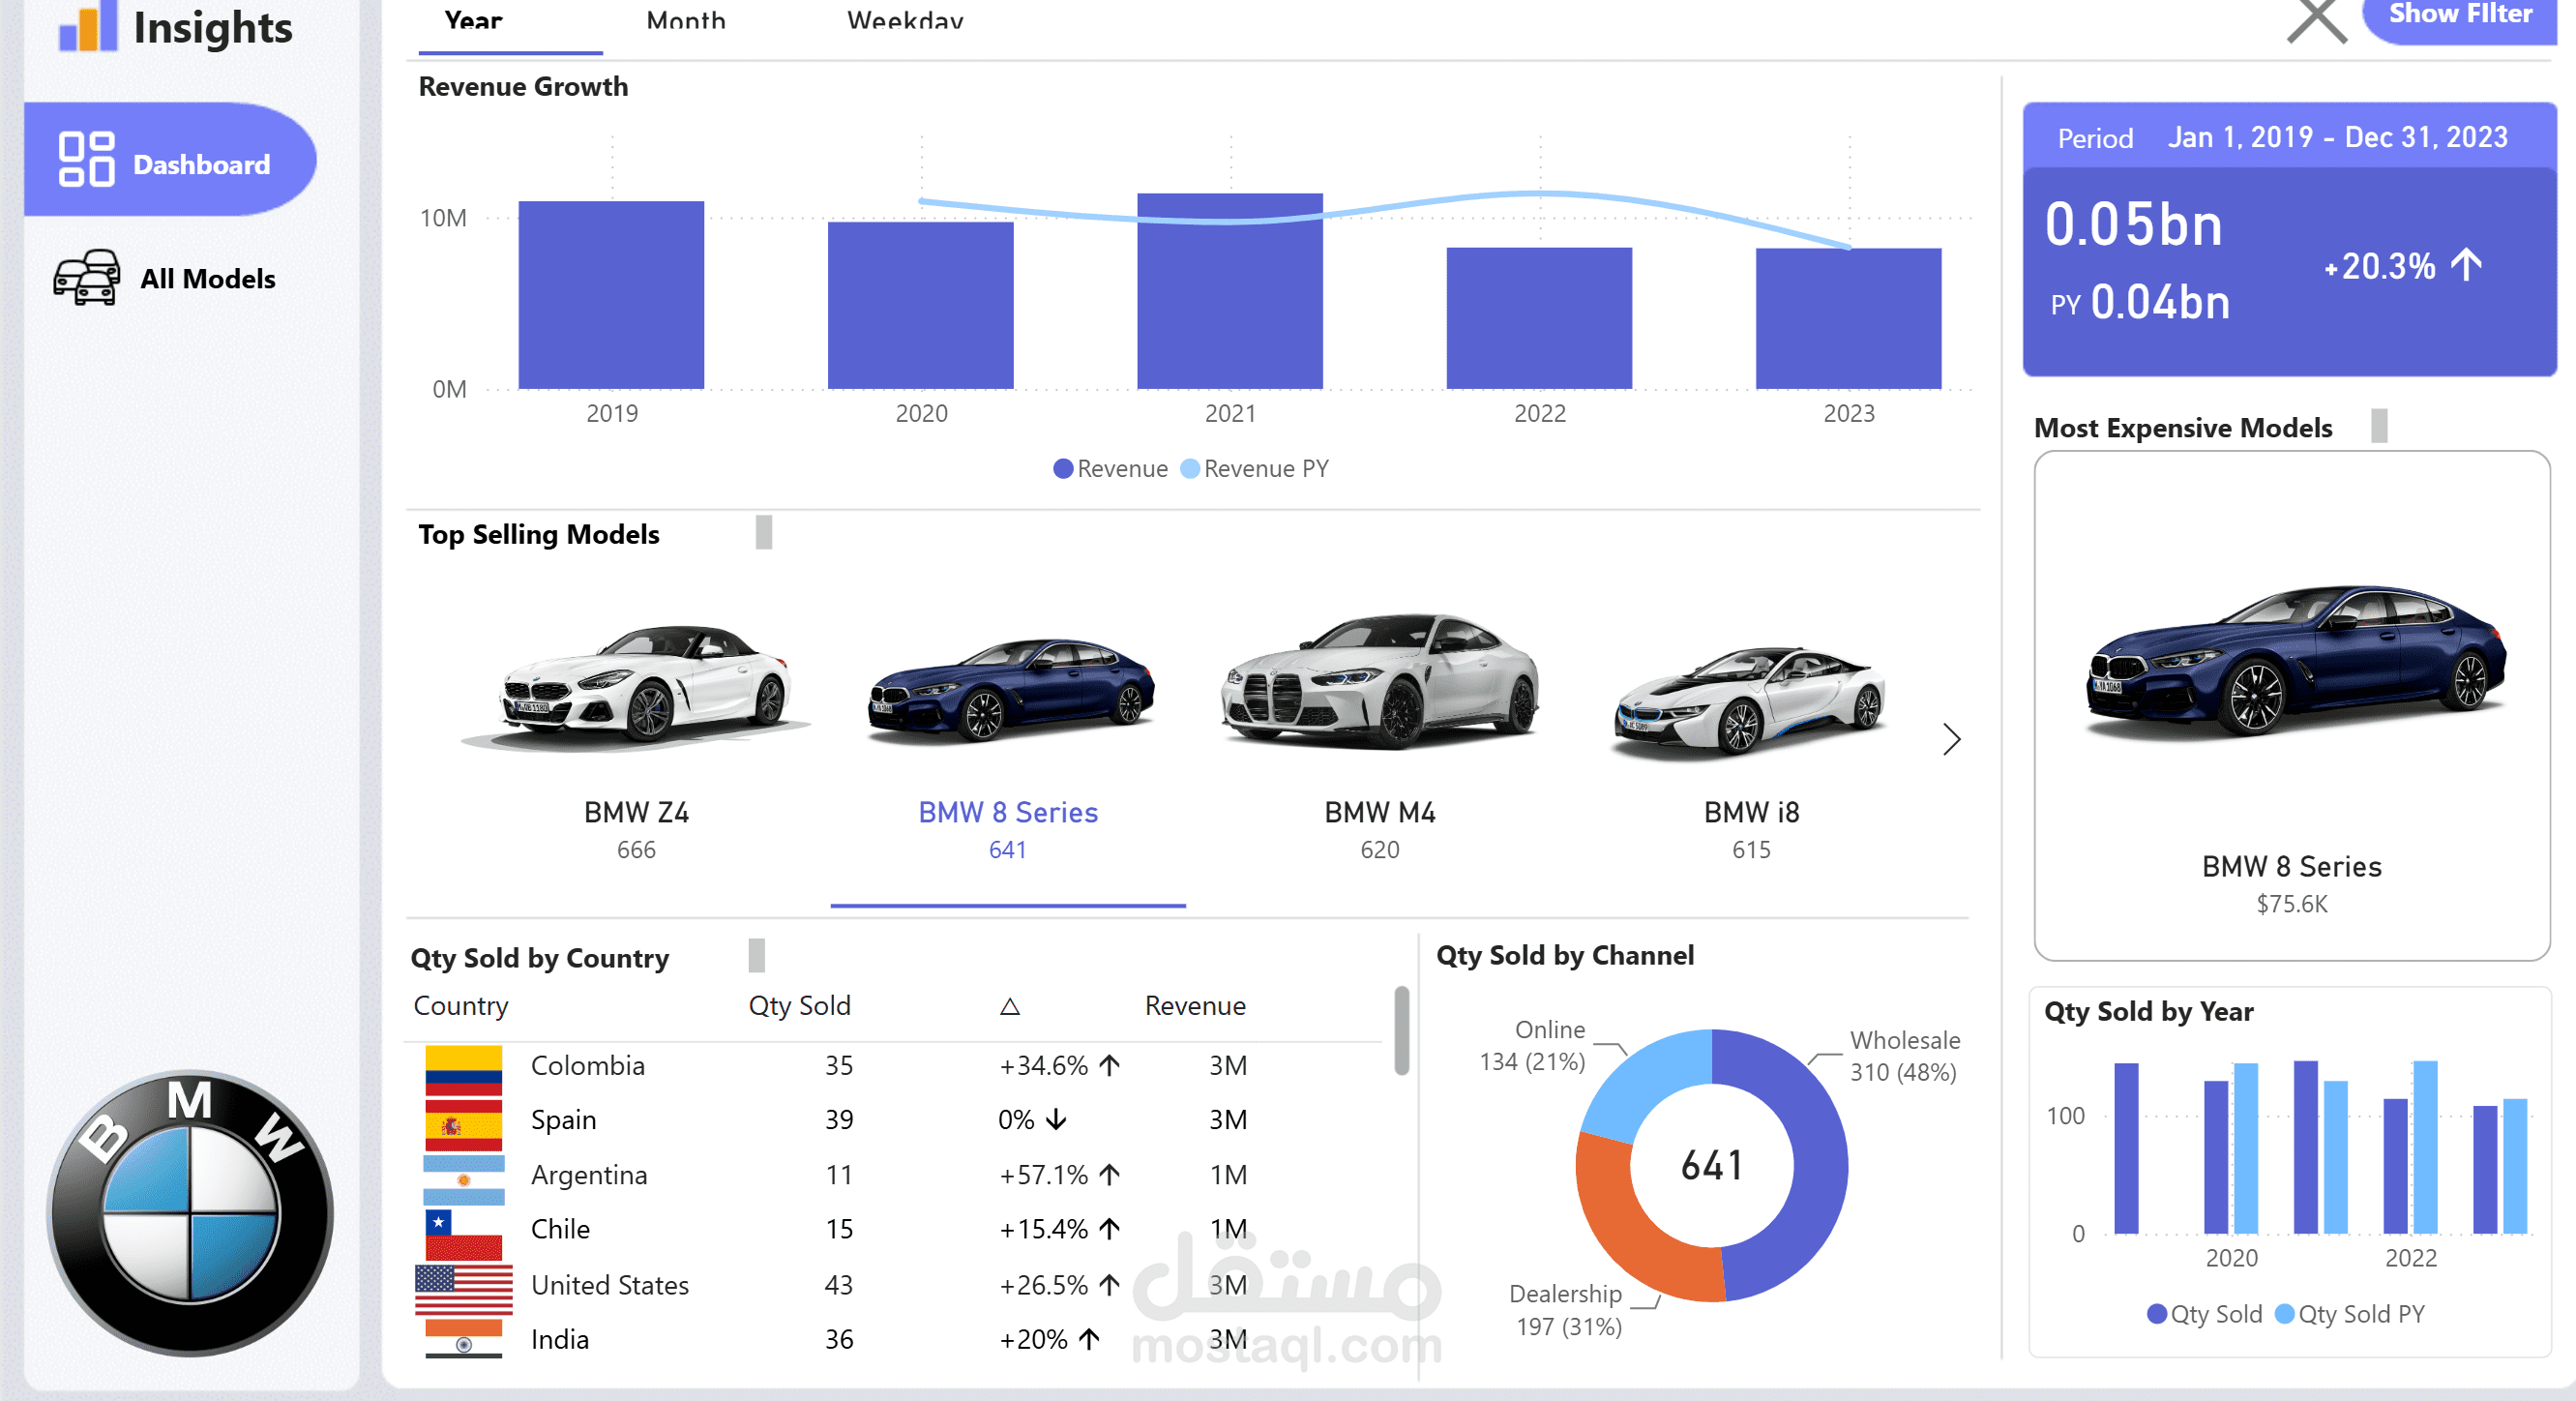
Task: Sort table by Qty Sold column header
Action: [x=800, y=1006]
